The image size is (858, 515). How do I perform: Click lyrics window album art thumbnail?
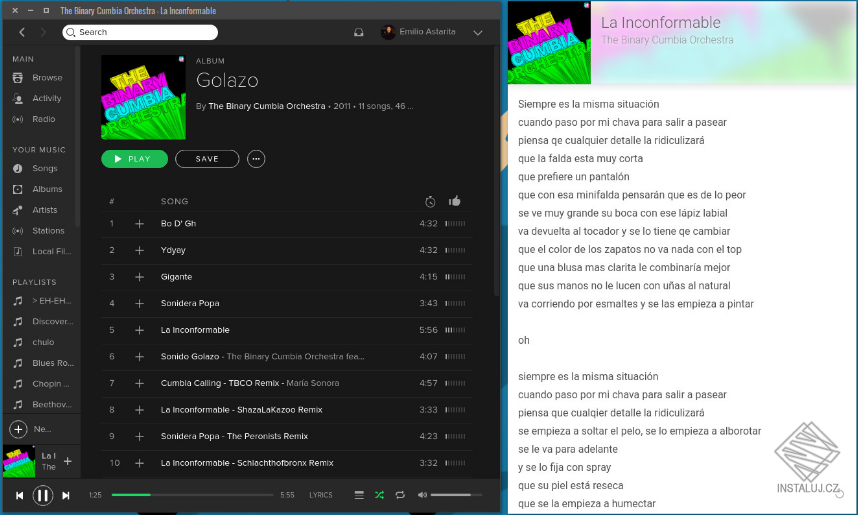(549, 43)
